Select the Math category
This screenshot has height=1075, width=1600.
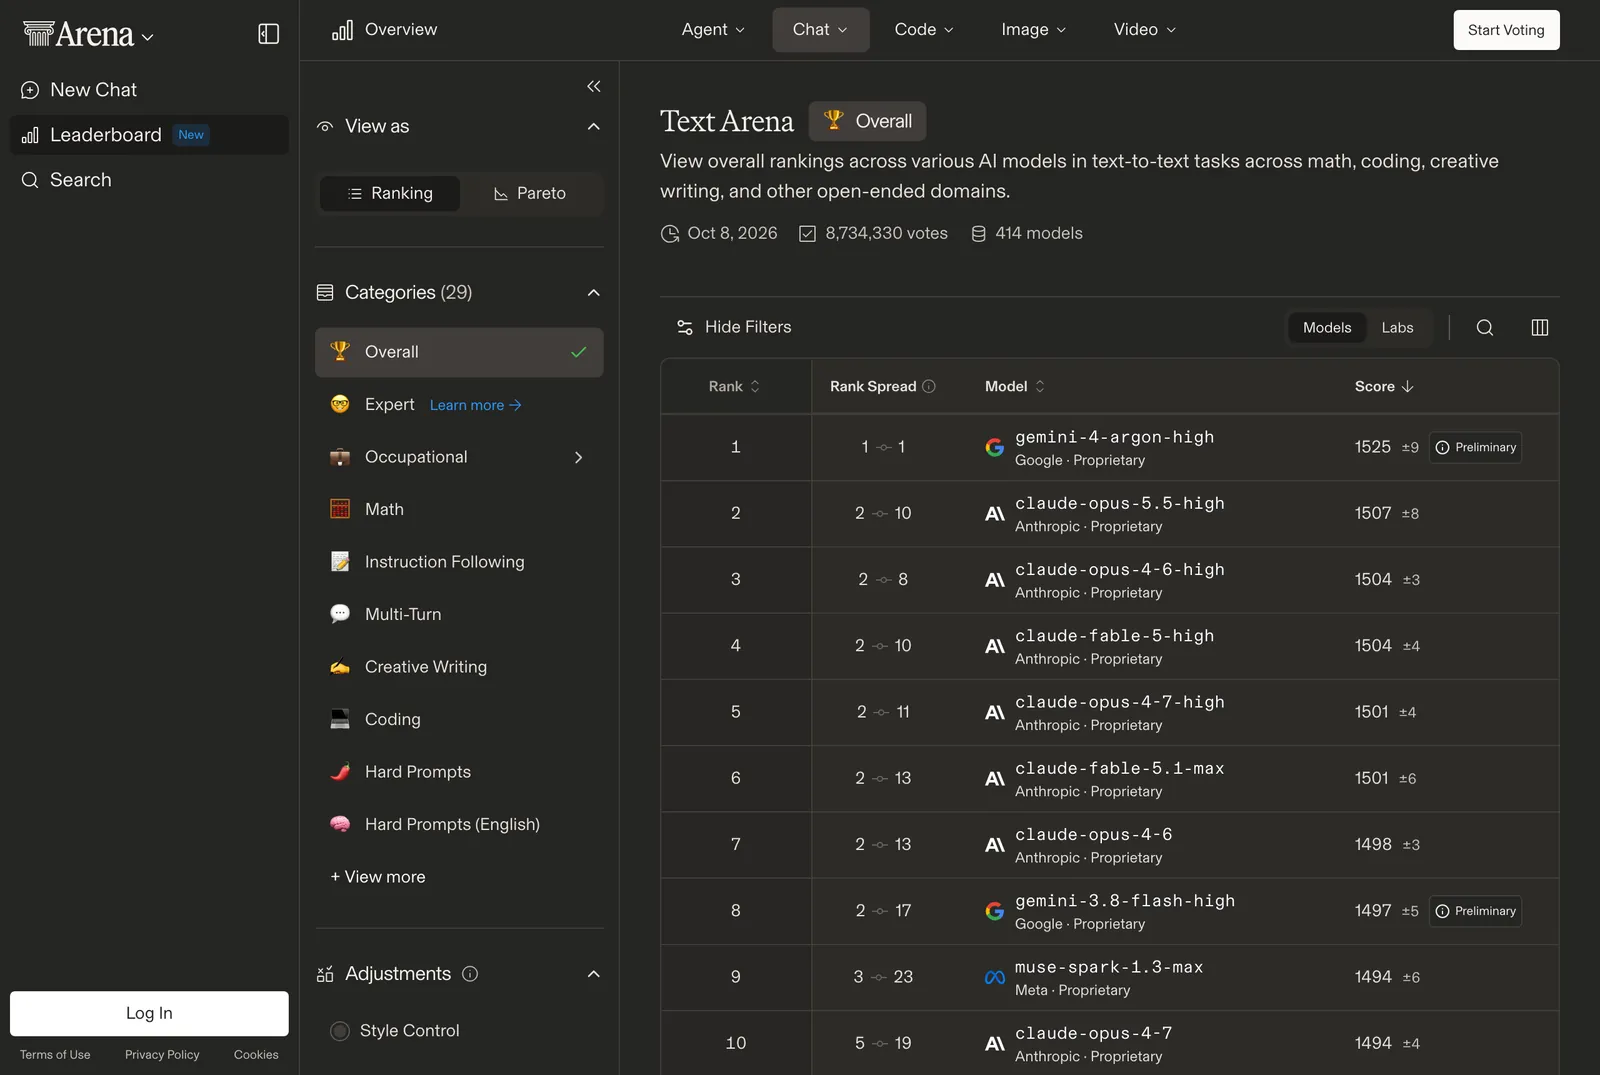coord(459,510)
